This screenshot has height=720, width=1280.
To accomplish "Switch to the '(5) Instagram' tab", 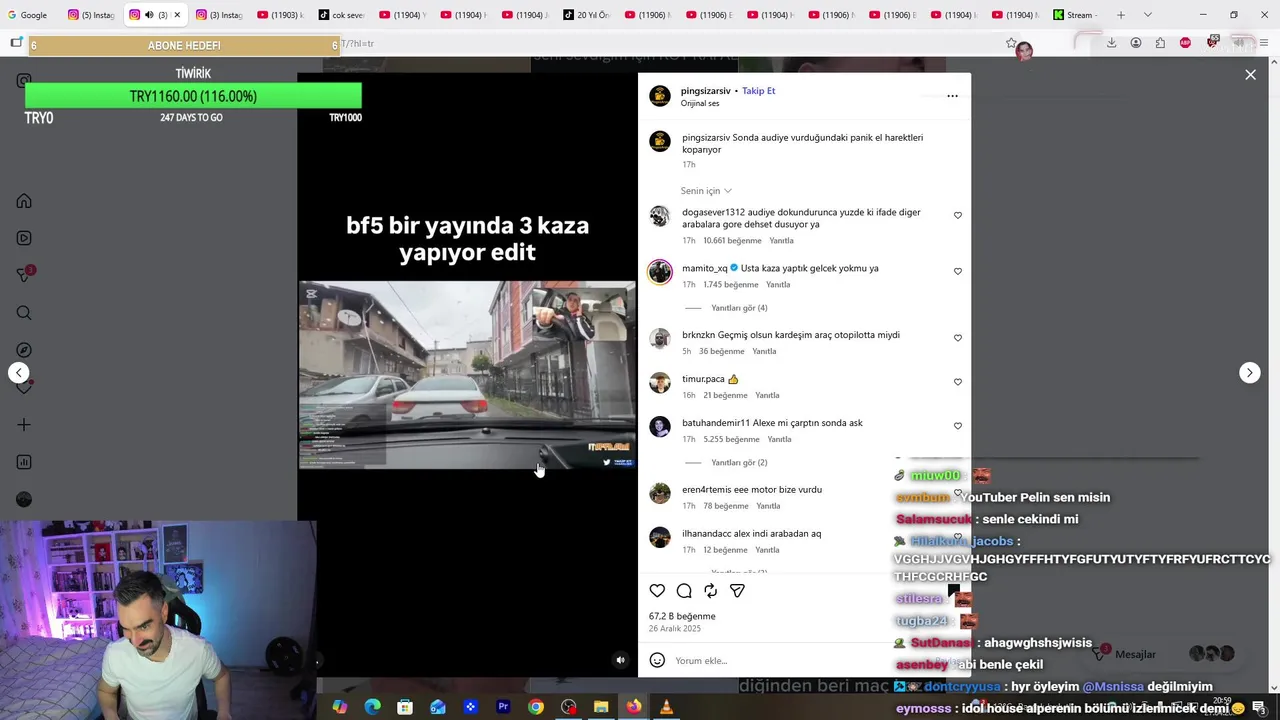I will click(x=91, y=15).
